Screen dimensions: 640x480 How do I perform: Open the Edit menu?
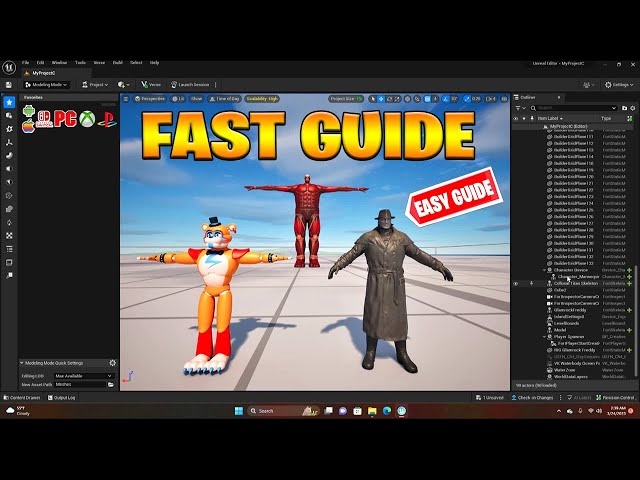pos(40,63)
